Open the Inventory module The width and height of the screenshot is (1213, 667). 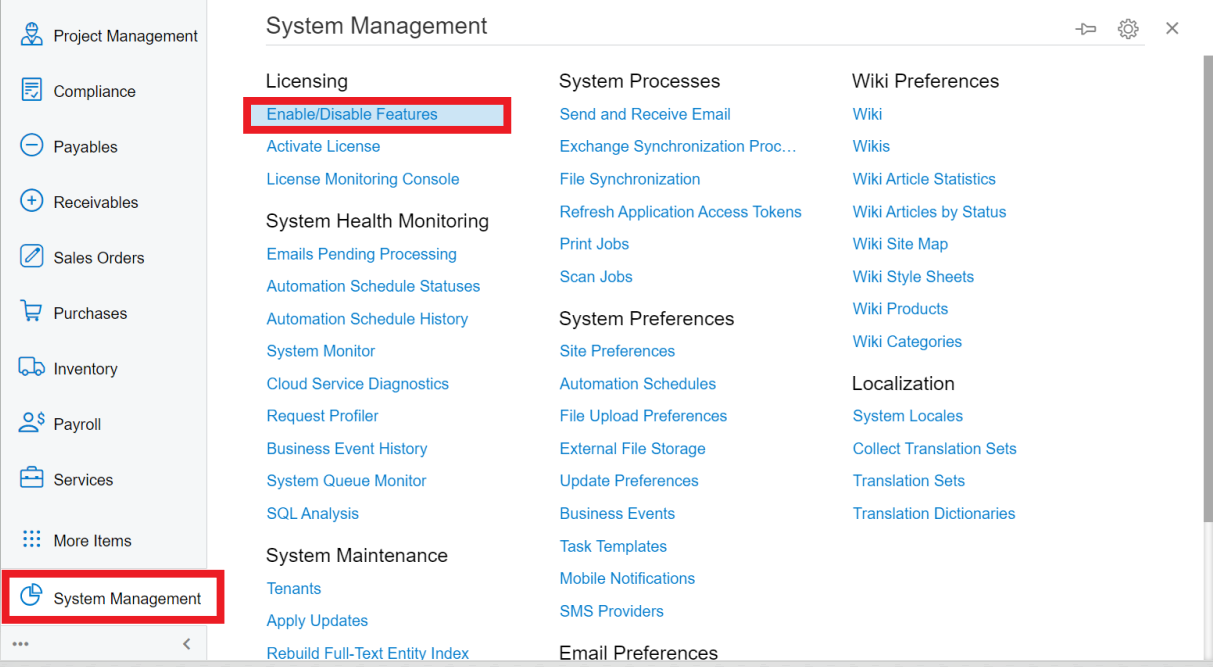pyautogui.click(x=86, y=367)
